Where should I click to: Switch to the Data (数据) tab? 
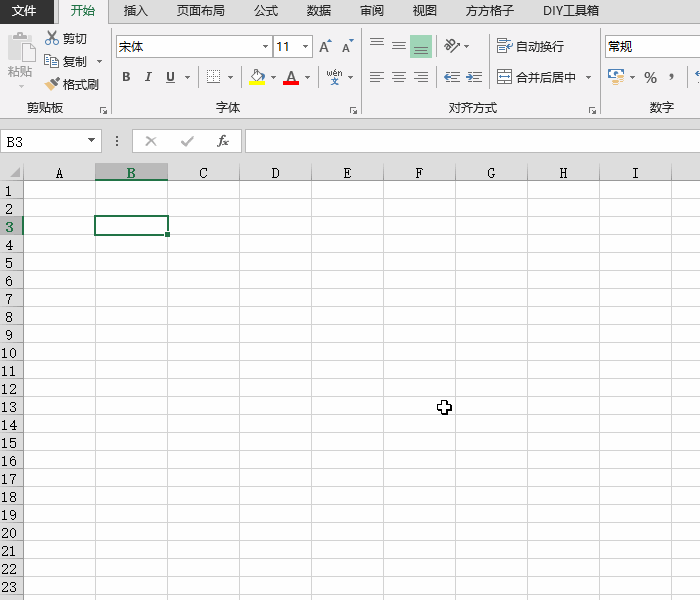[x=319, y=11]
